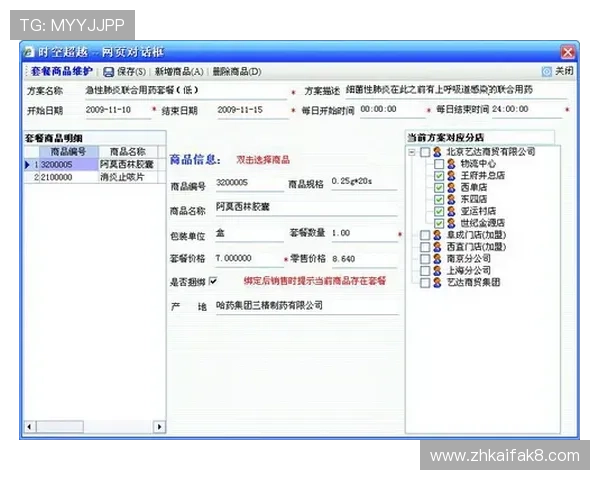Click user icon next to 王府井总店
The width and height of the screenshot is (600, 480).
(x=451, y=176)
